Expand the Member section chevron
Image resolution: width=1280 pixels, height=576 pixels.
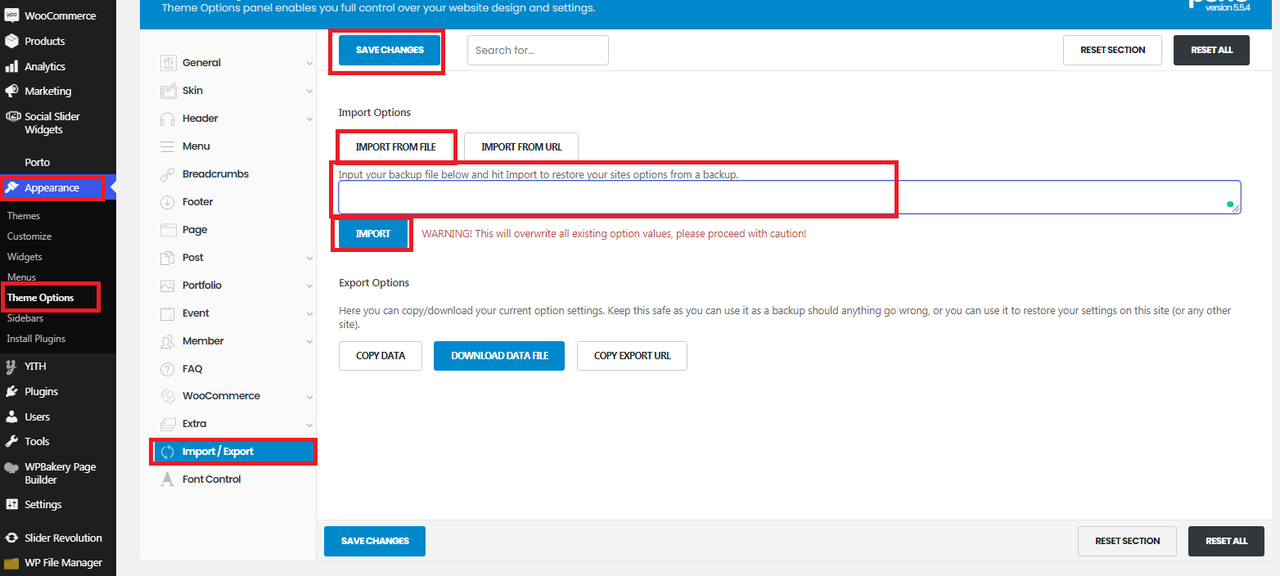(x=309, y=342)
